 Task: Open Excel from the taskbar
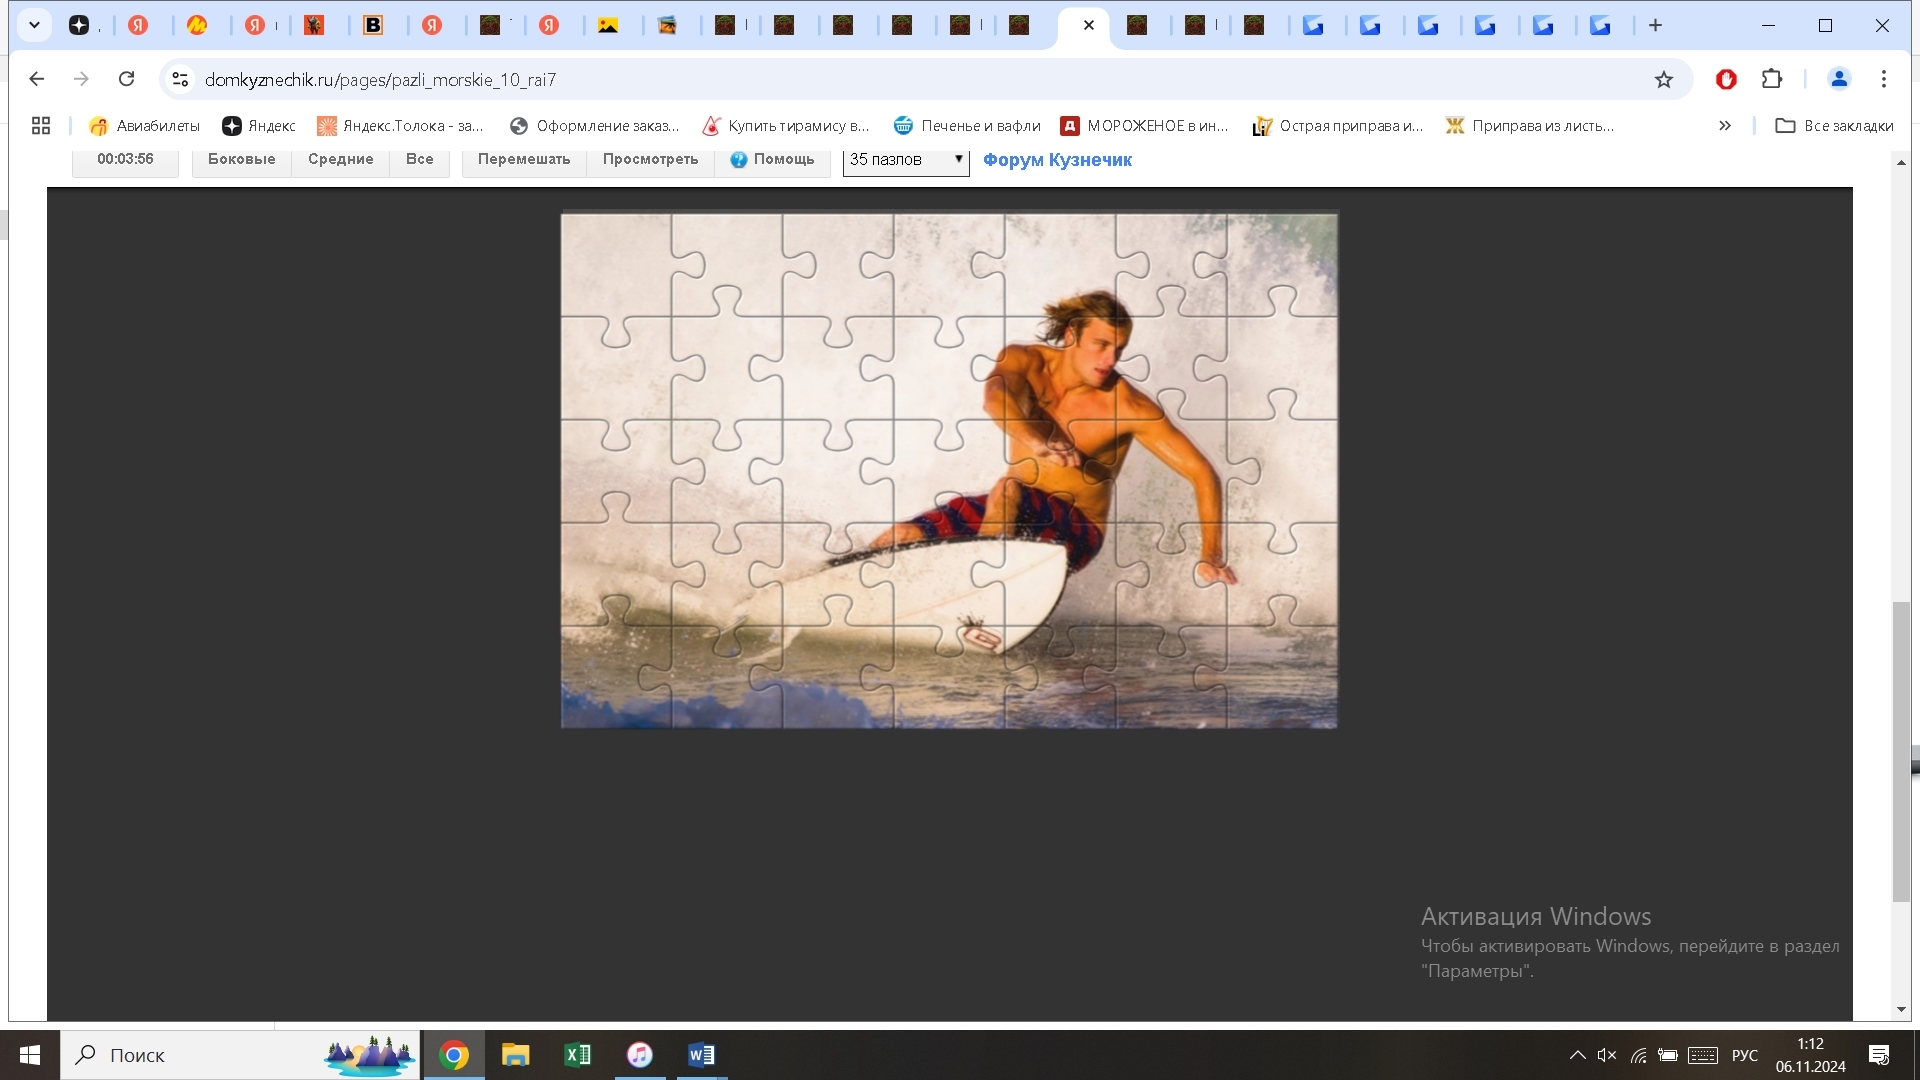[578, 1055]
